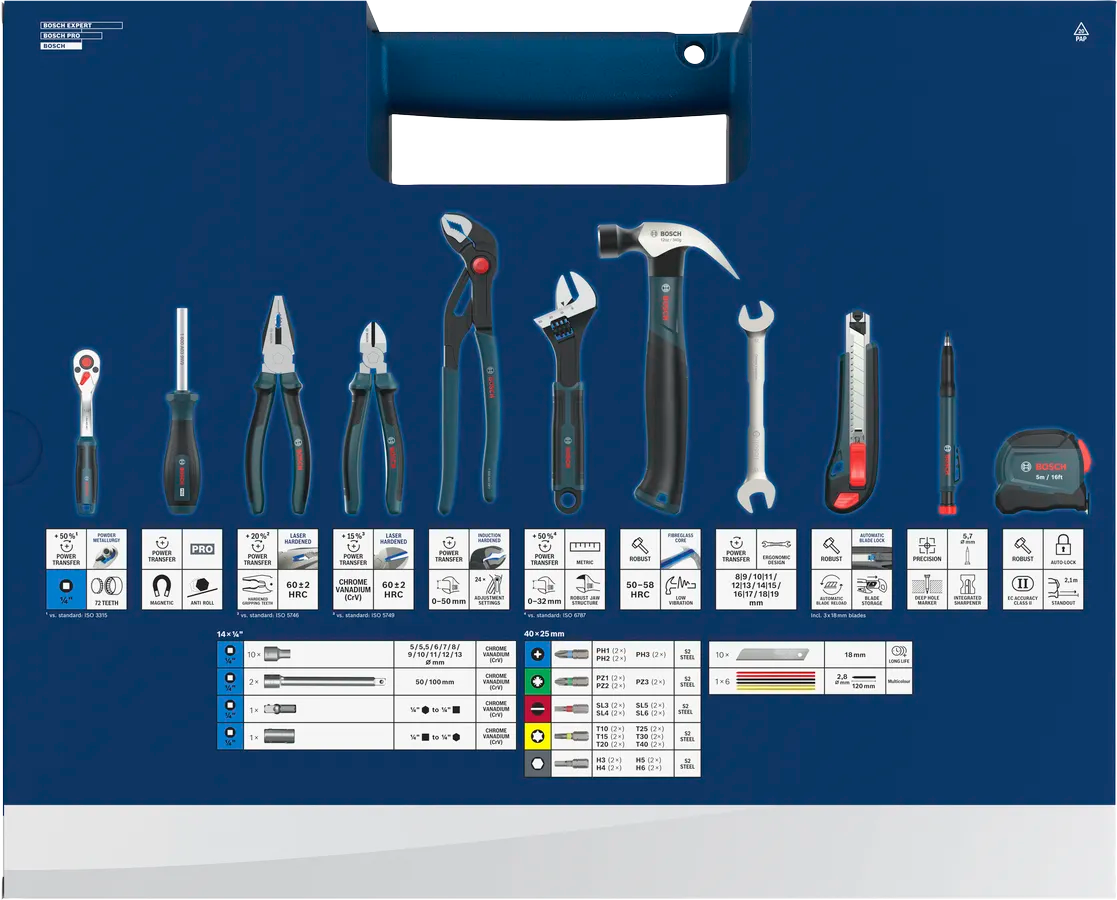Click the BOSCH EXPERT label
The image size is (1117, 900).
click(x=81, y=26)
